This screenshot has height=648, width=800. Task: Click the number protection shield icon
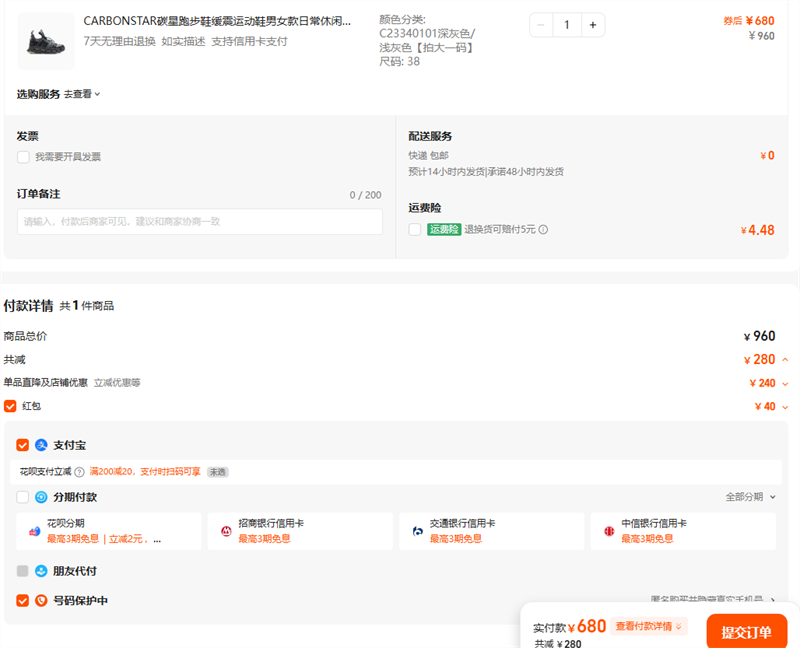coord(42,601)
